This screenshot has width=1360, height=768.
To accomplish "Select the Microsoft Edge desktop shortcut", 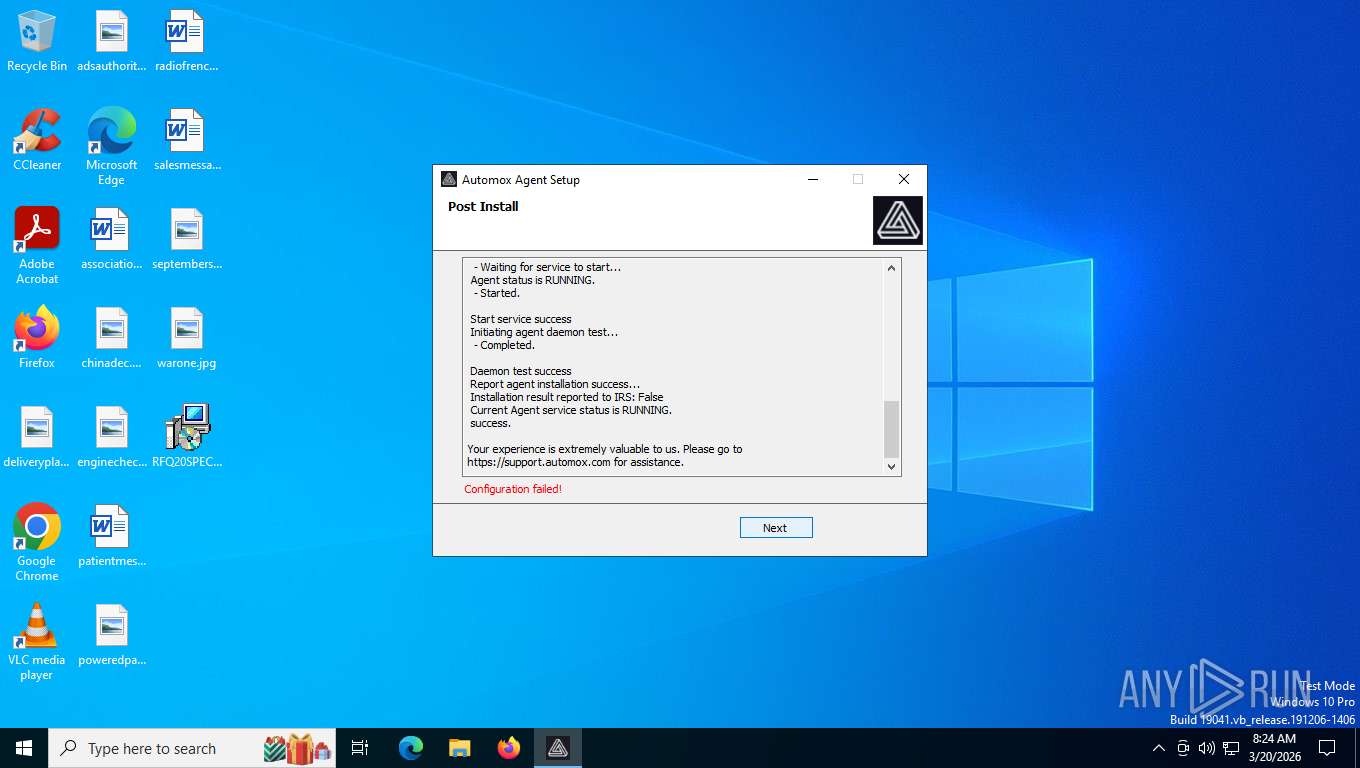I will point(111,147).
